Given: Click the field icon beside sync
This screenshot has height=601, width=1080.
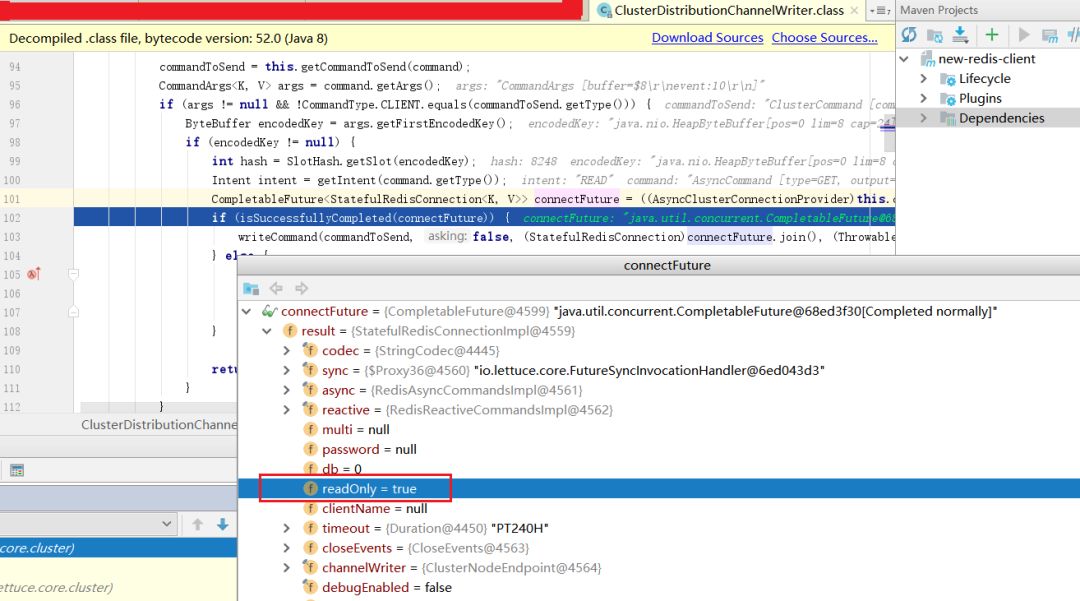Looking at the screenshot, I should coord(311,370).
